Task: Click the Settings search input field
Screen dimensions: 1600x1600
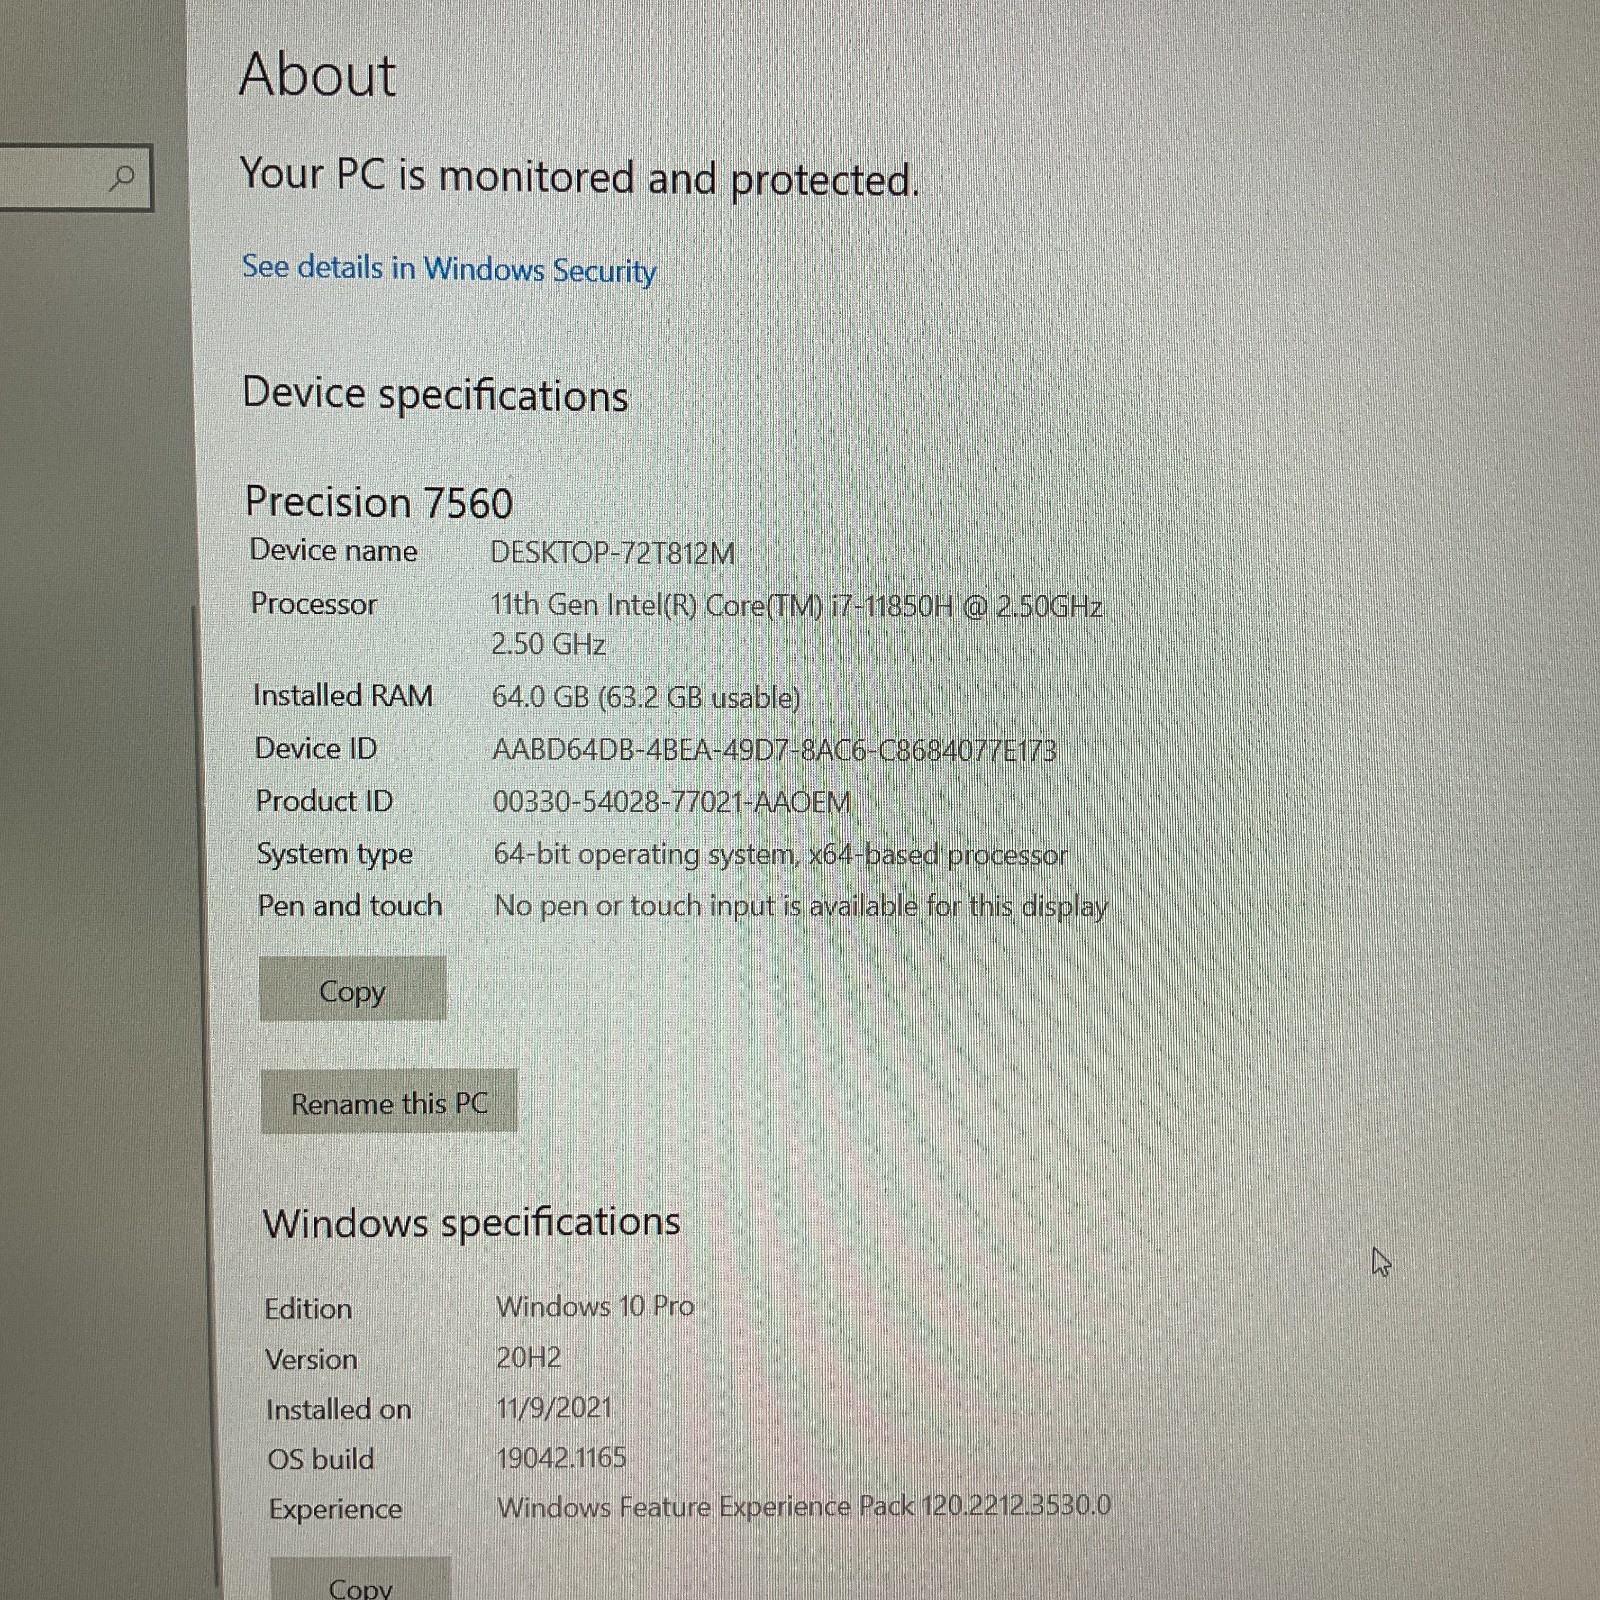Action: point(75,178)
